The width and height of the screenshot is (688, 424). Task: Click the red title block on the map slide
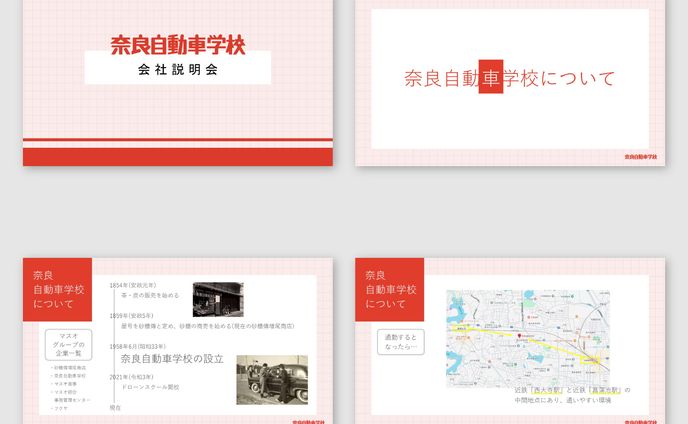[390, 289]
